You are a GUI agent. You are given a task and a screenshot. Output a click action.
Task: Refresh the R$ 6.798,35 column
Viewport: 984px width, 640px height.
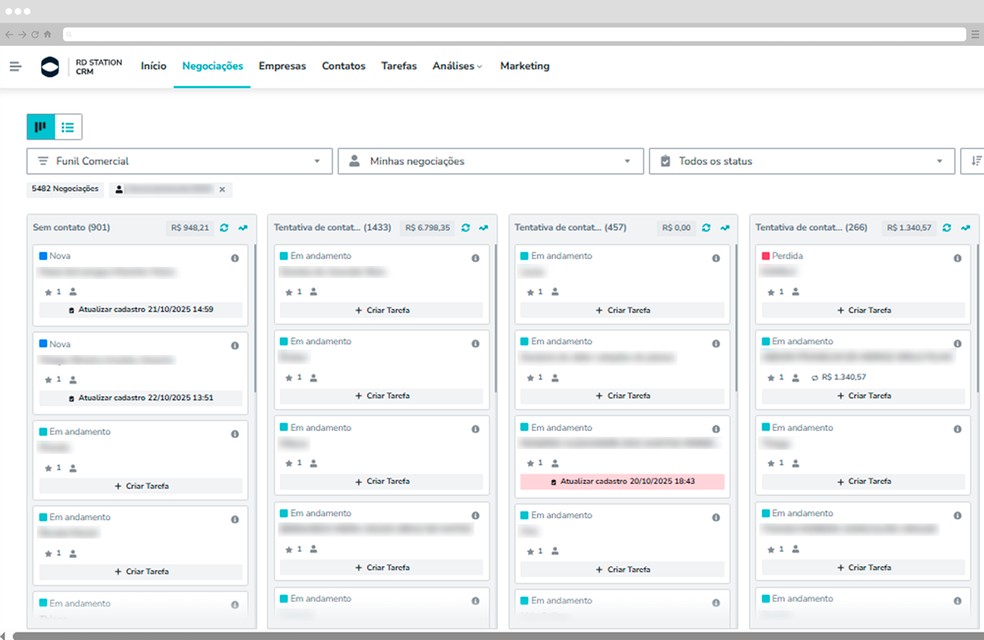point(466,228)
